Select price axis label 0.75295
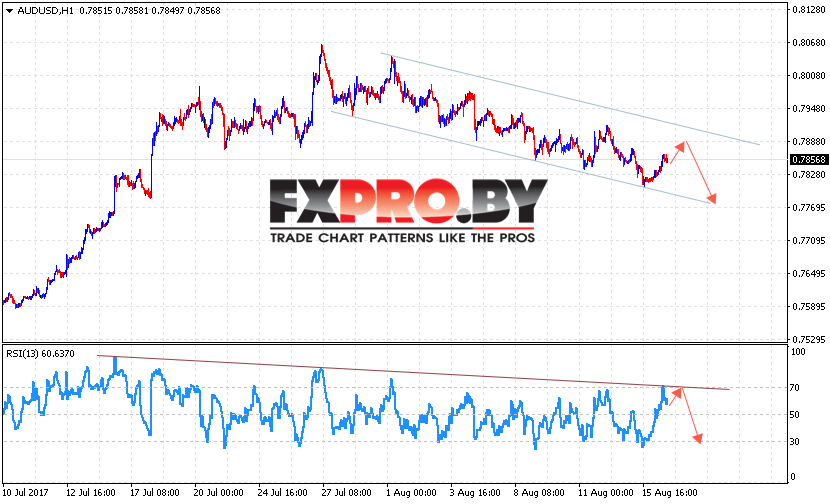The image size is (830, 504). coord(809,339)
